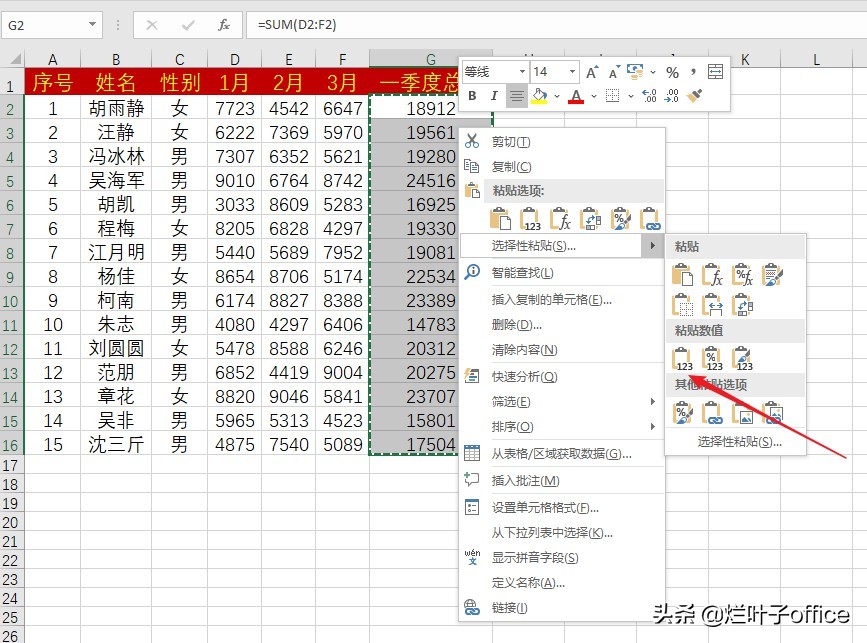Viewport: 867px width, 643px height.
Task: Click Percent Style in mini toolbar
Action: click(x=672, y=72)
